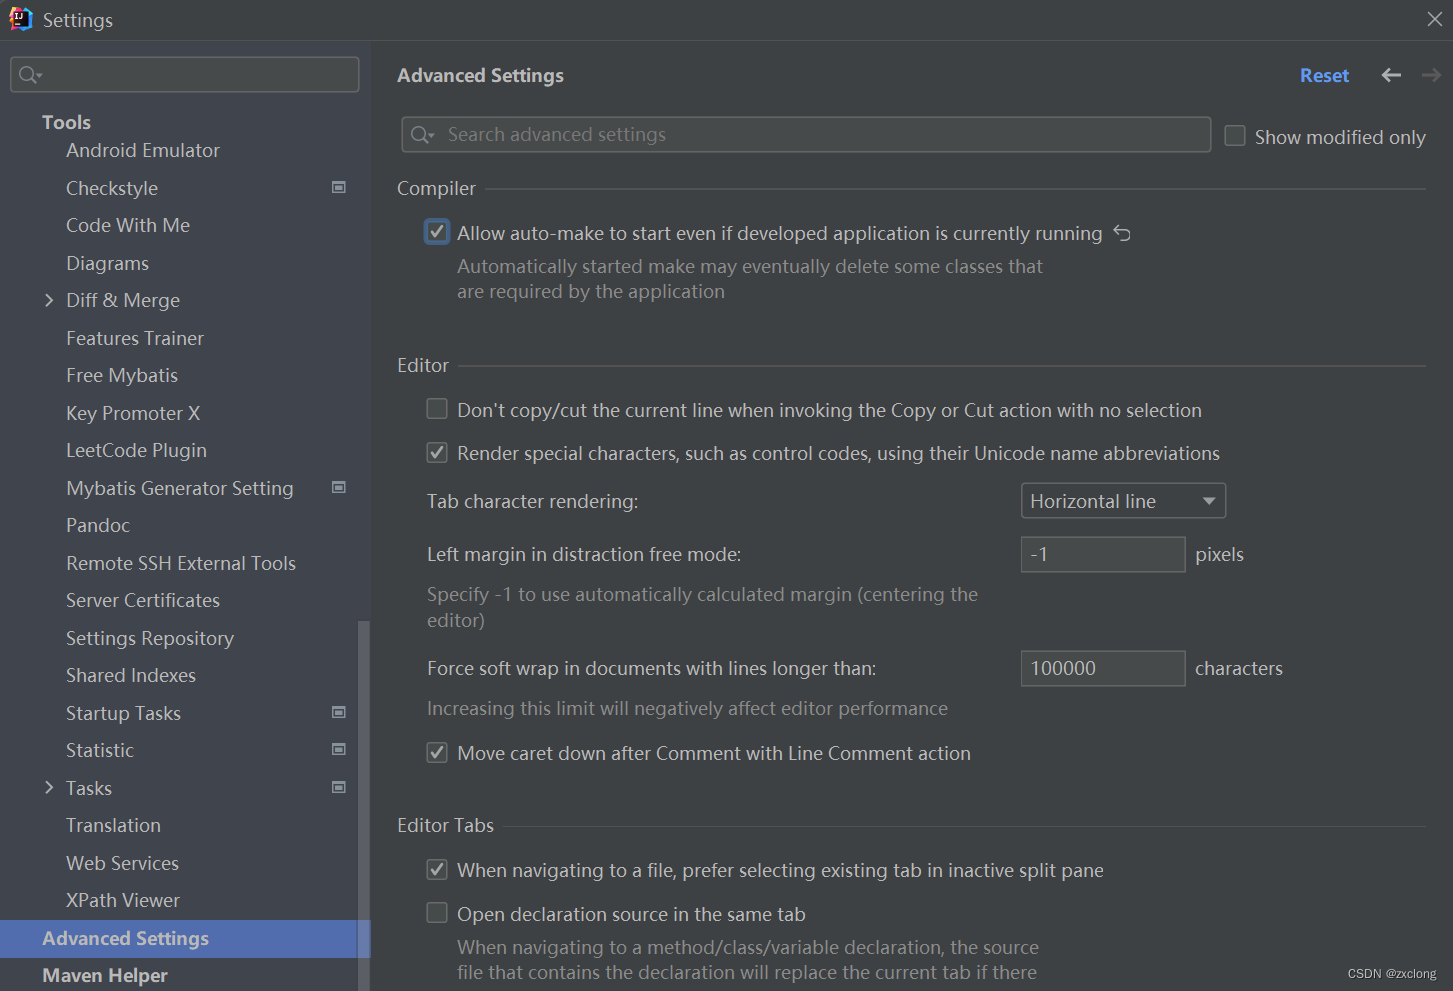Screen dimensions: 1453x991
Task: Open Shared Indexes settings
Action: (x=131, y=675)
